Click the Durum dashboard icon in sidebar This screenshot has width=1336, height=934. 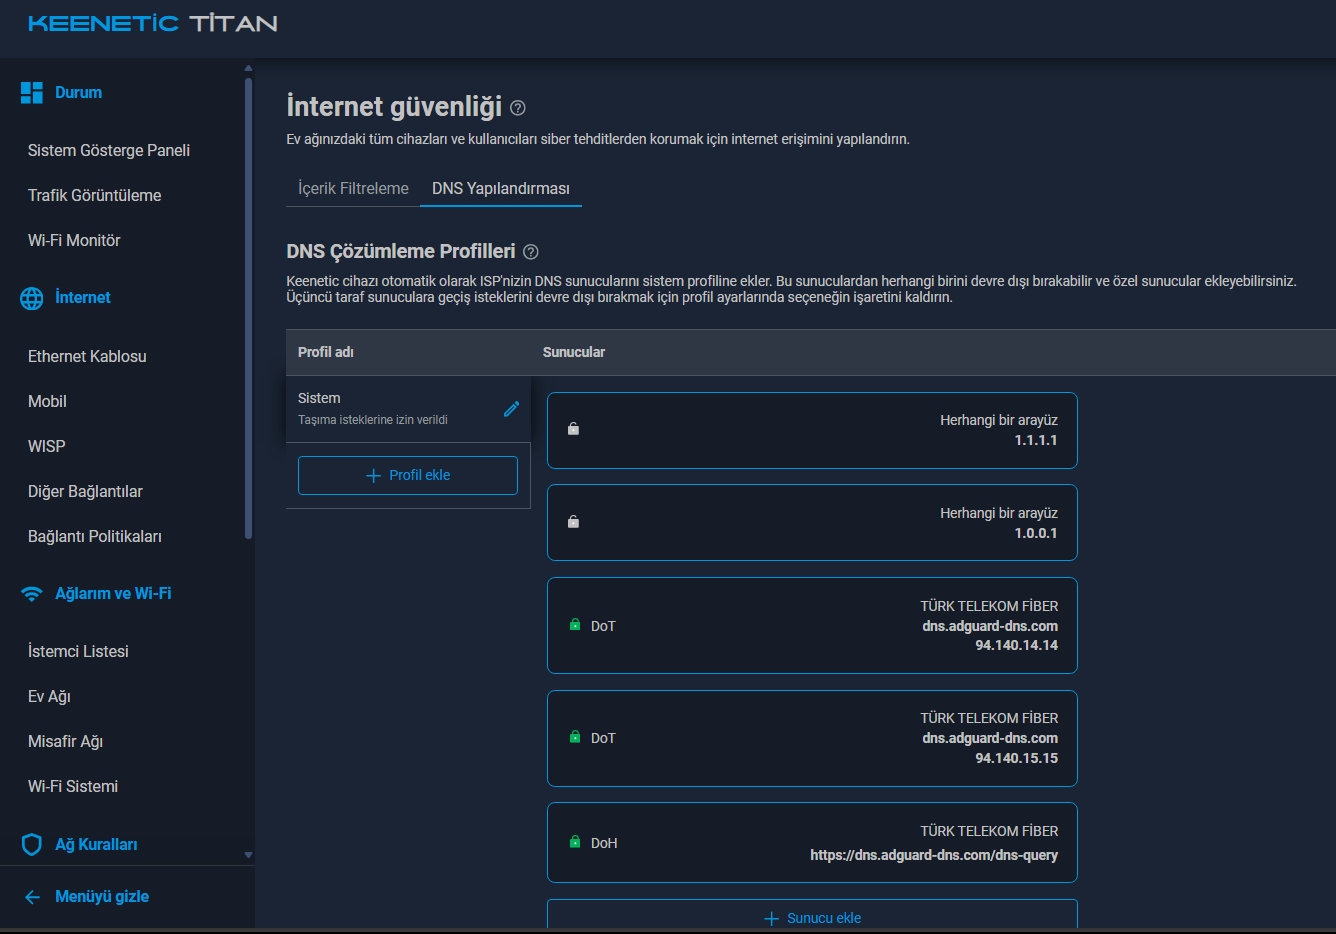(32, 93)
